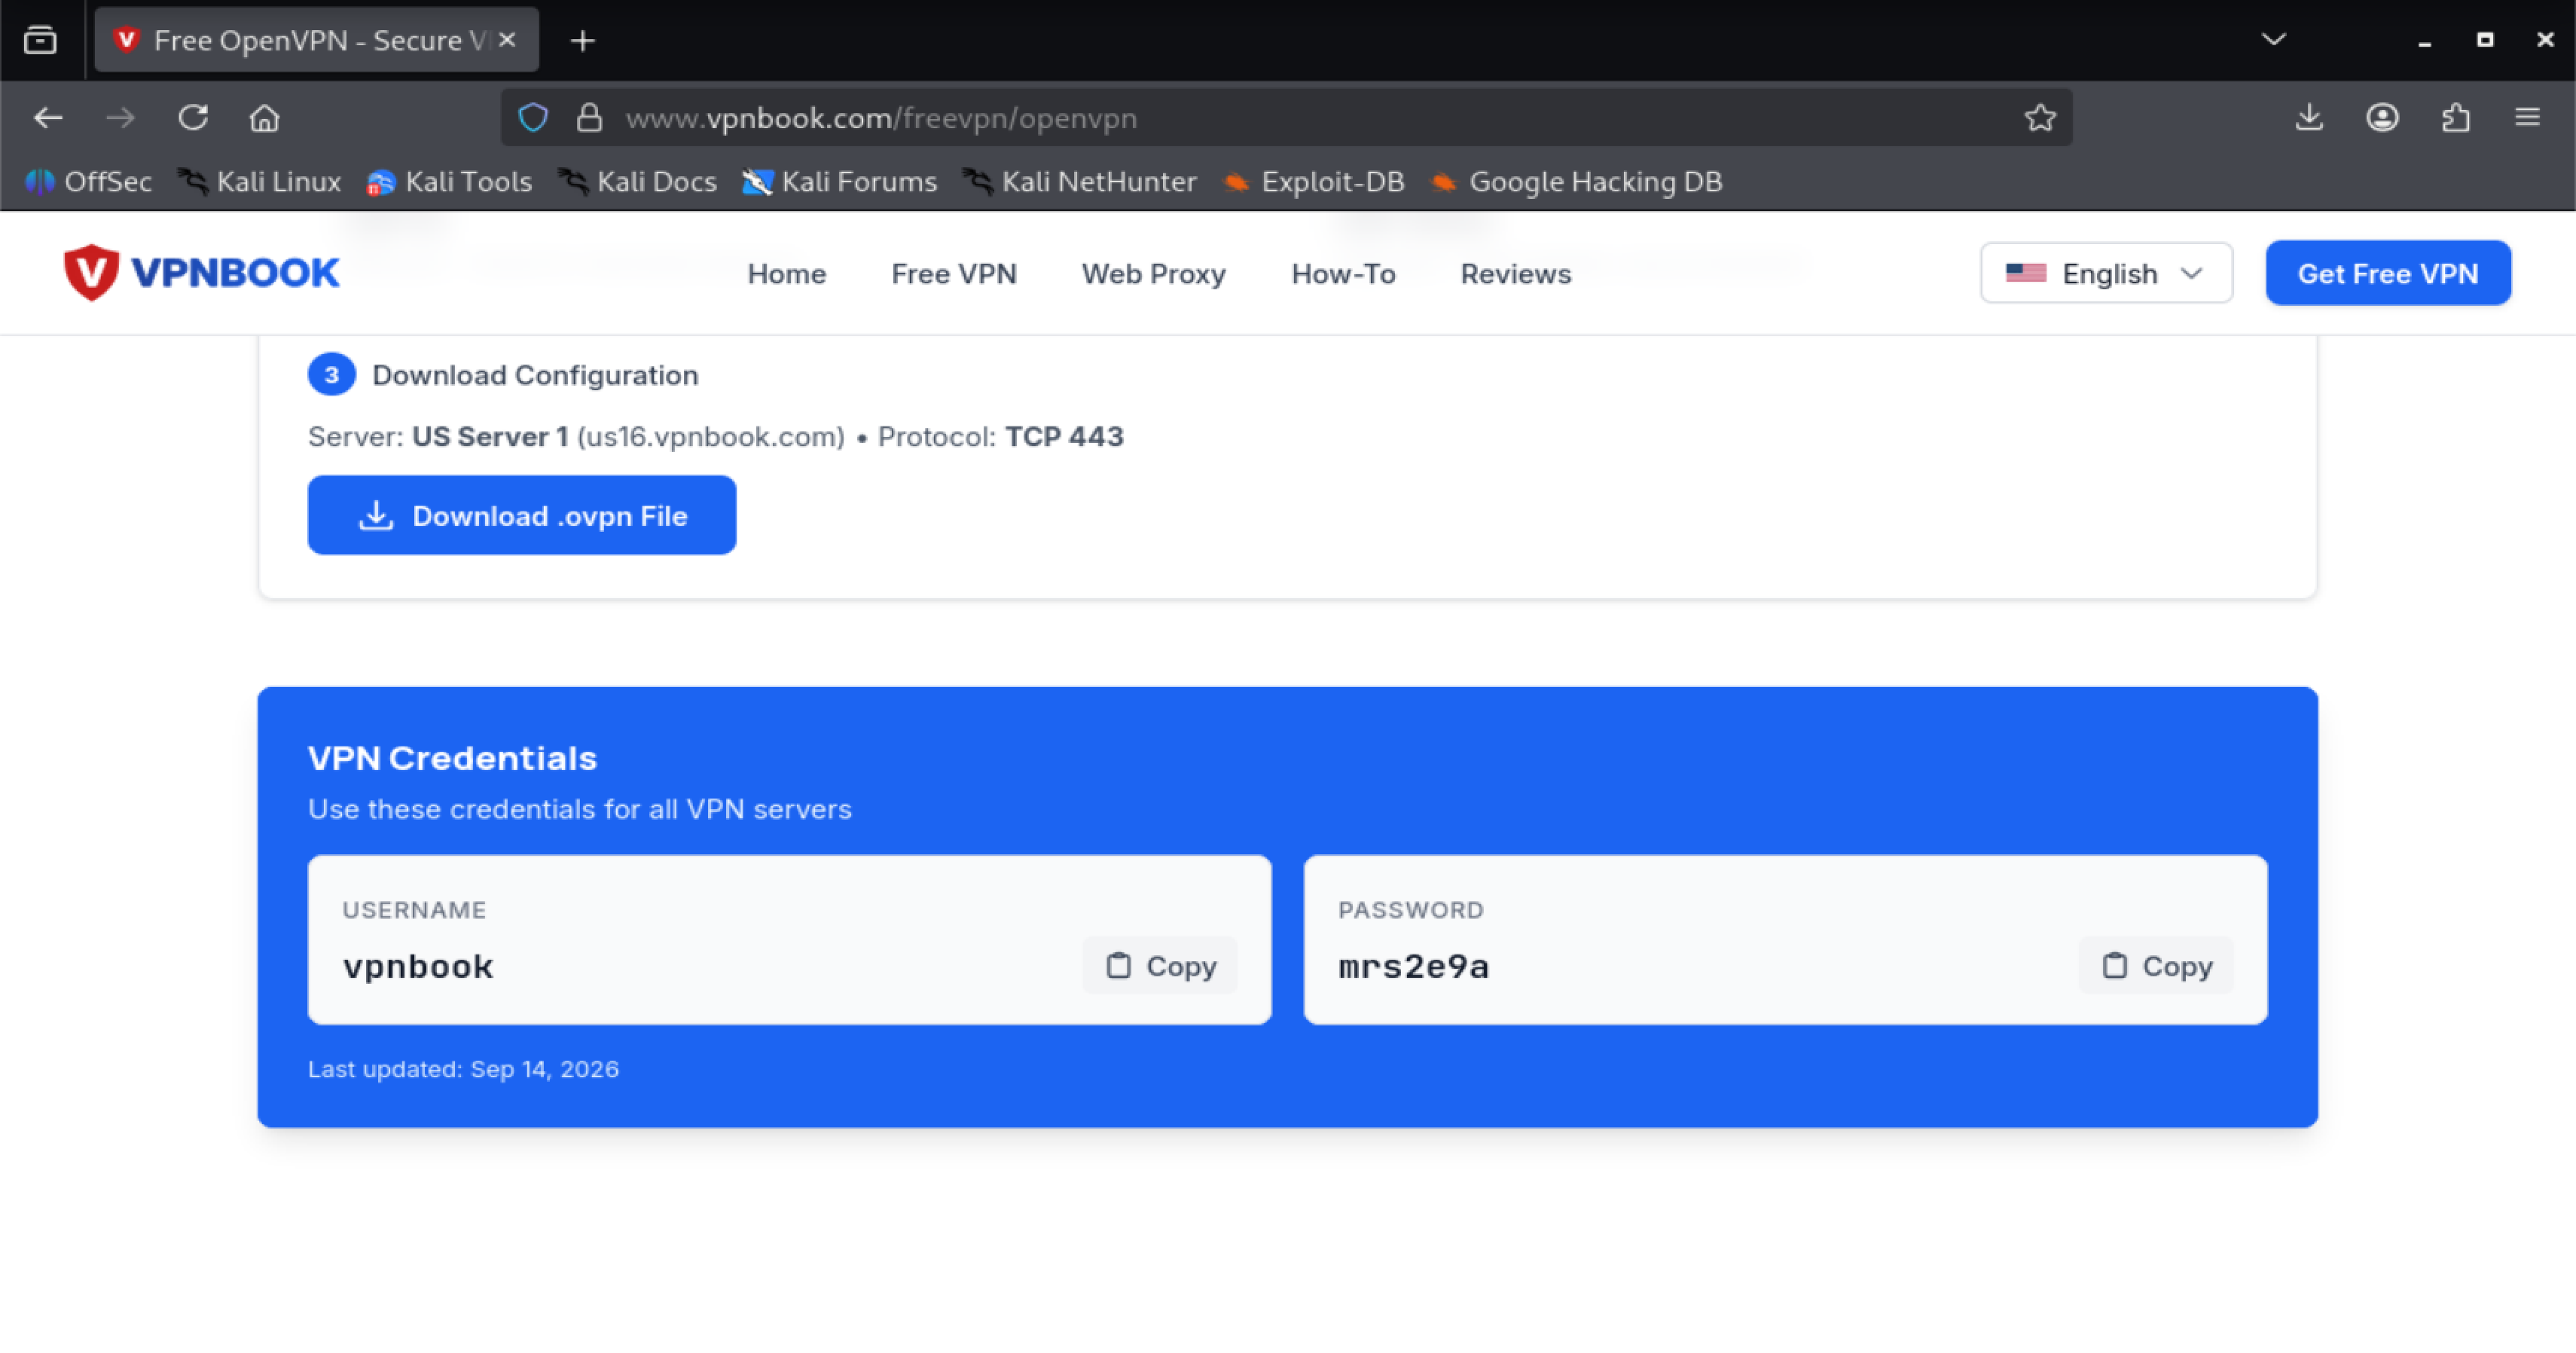Open the OffSec bookmark
Viewport: 2576px width, 1353px height.
89,182
